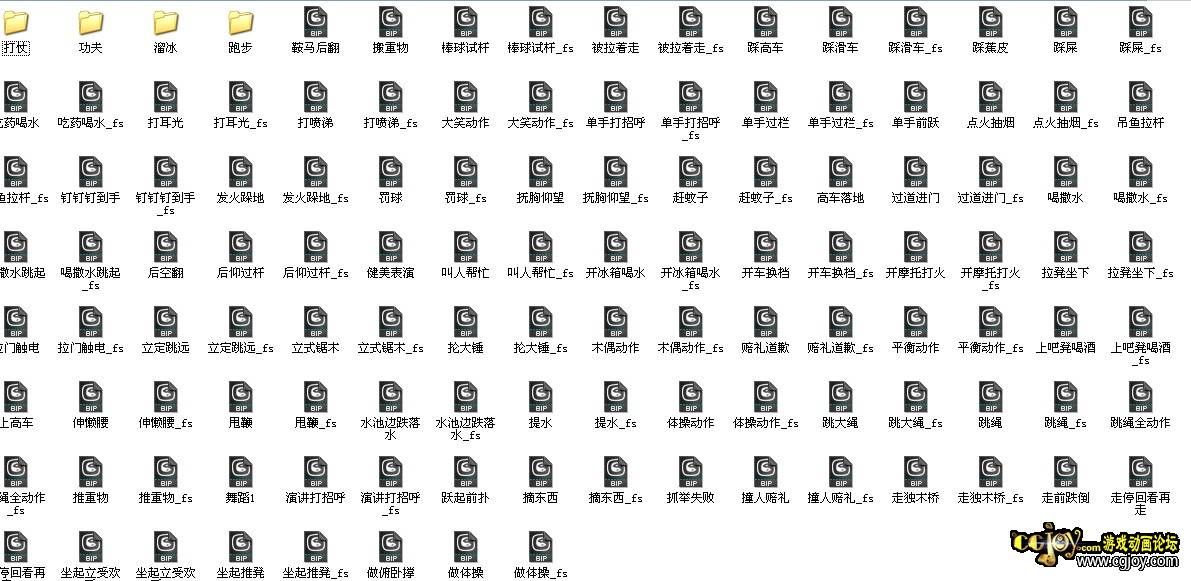1191x581 pixels.
Task: Click the 钉钉钉到手 BIP file icon
Action: point(90,172)
